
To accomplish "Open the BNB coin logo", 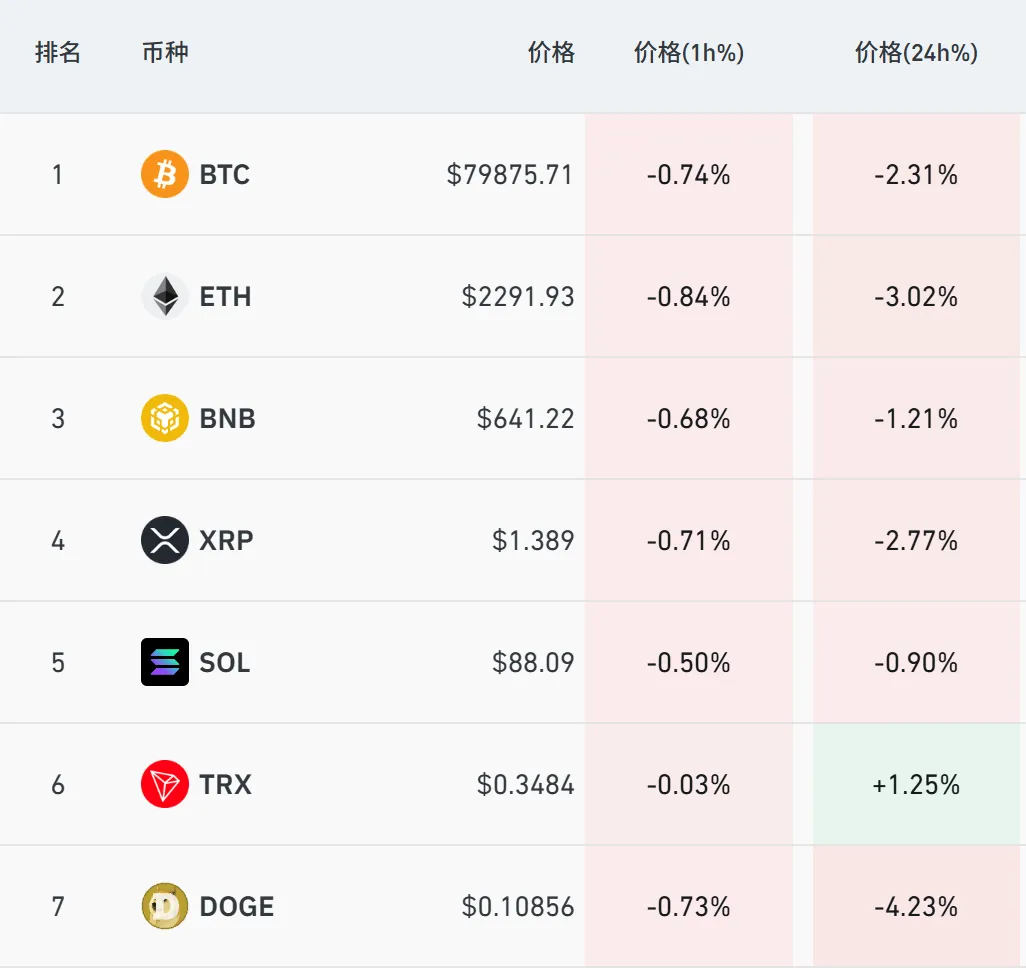I will point(165,418).
